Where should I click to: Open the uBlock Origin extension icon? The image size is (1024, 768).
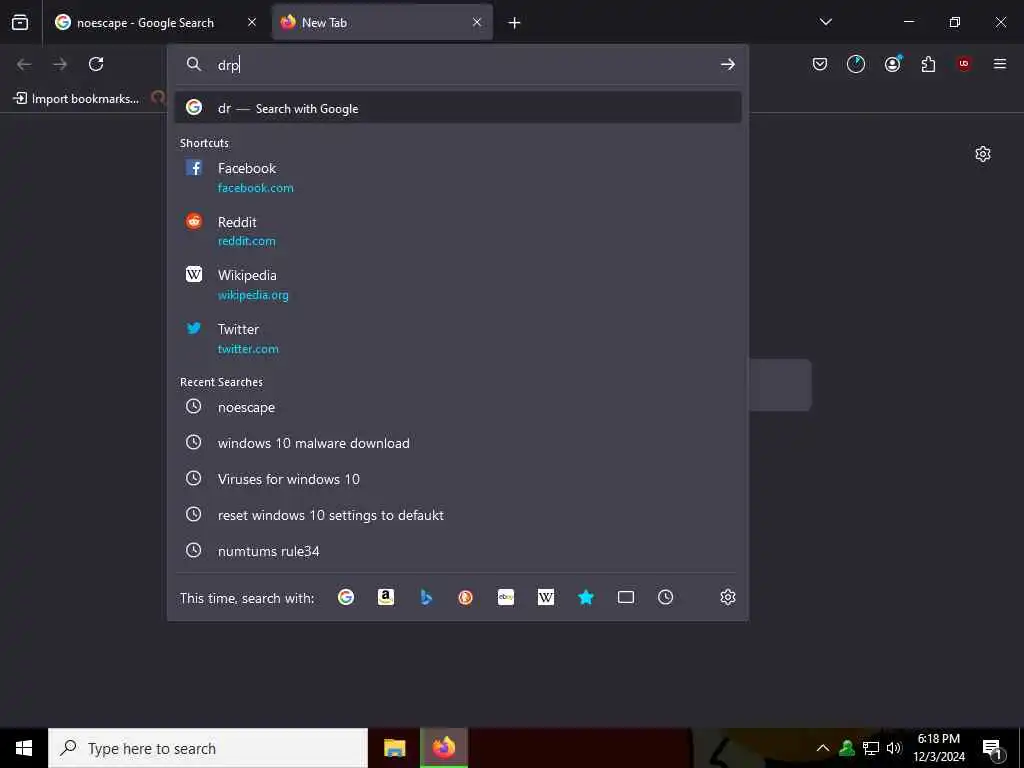coord(964,64)
